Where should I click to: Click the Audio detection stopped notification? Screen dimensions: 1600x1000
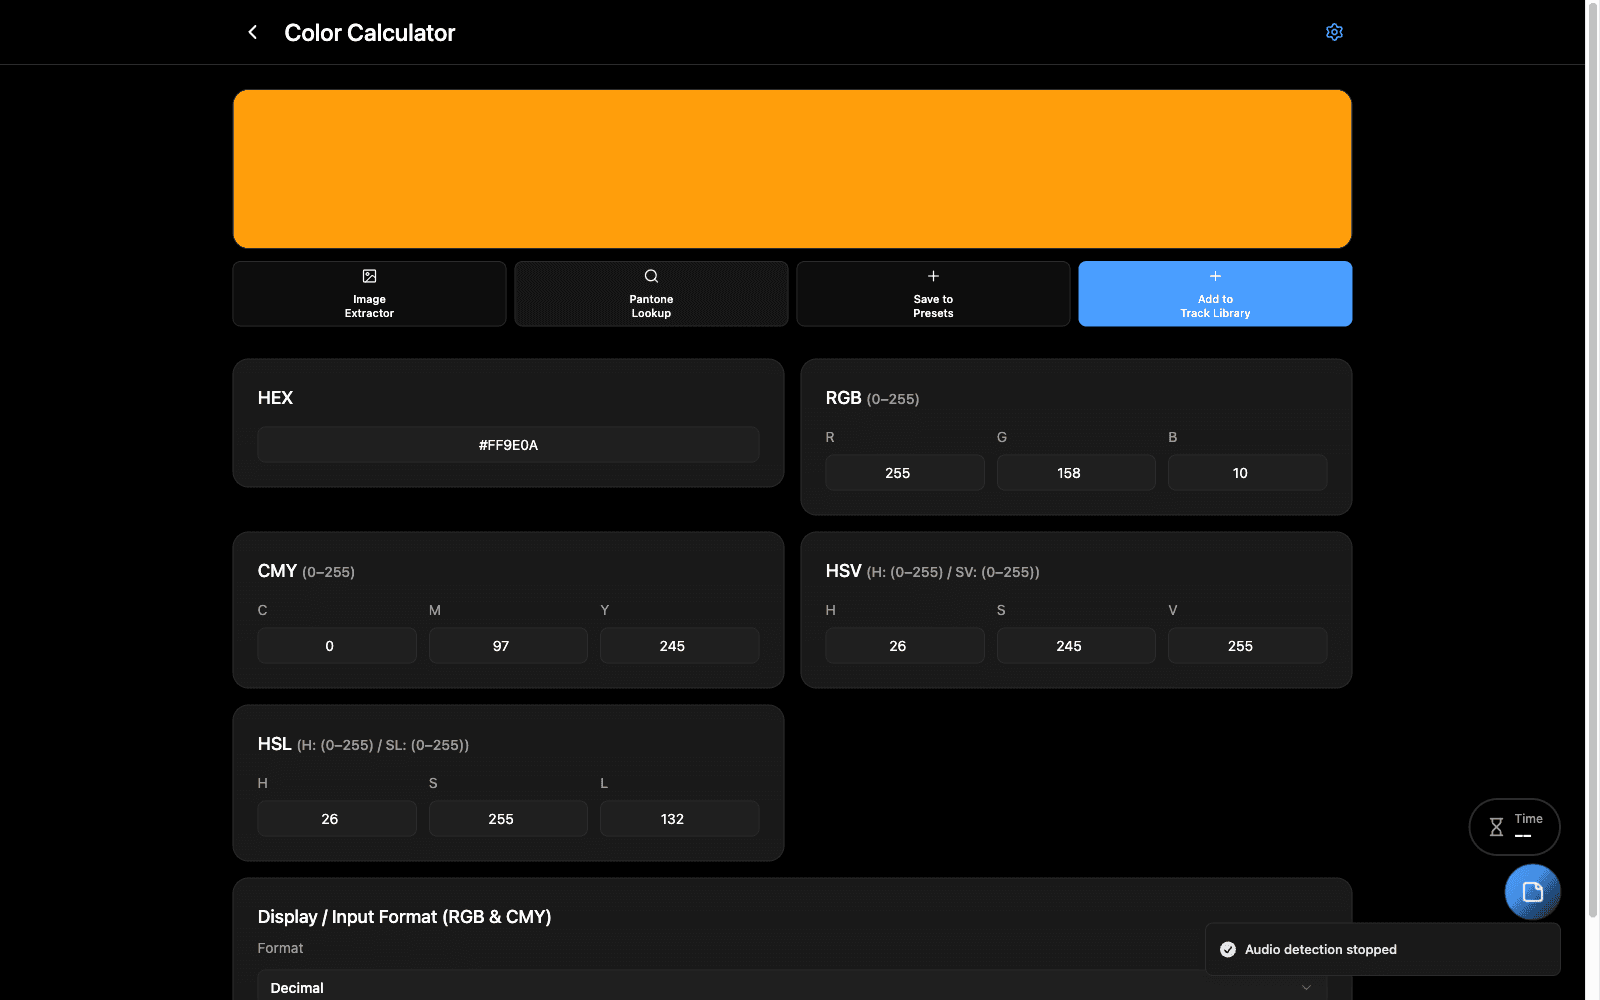[1382, 949]
